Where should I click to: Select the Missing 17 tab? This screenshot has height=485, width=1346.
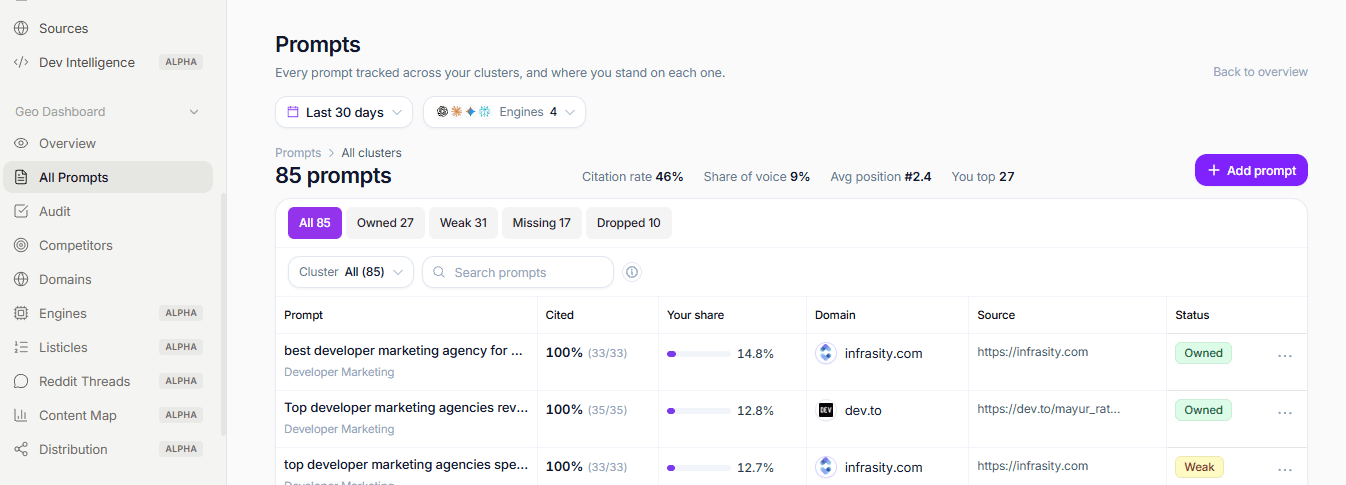[542, 223]
